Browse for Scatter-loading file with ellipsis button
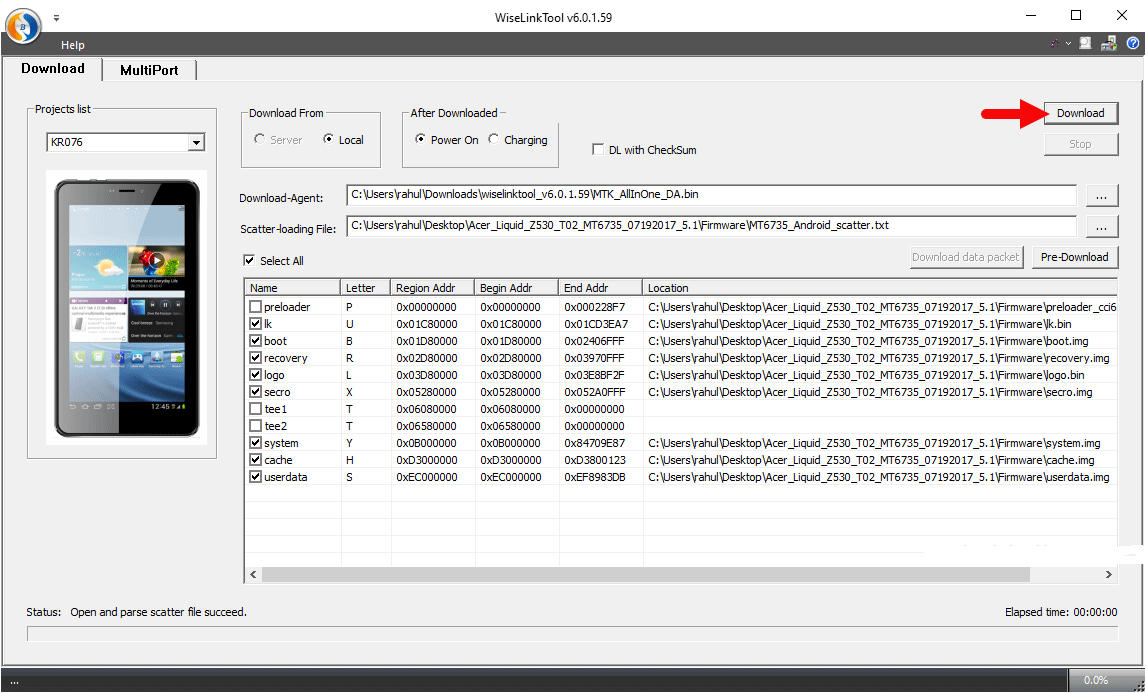1146x693 pixels. [x=1101, y=226]
